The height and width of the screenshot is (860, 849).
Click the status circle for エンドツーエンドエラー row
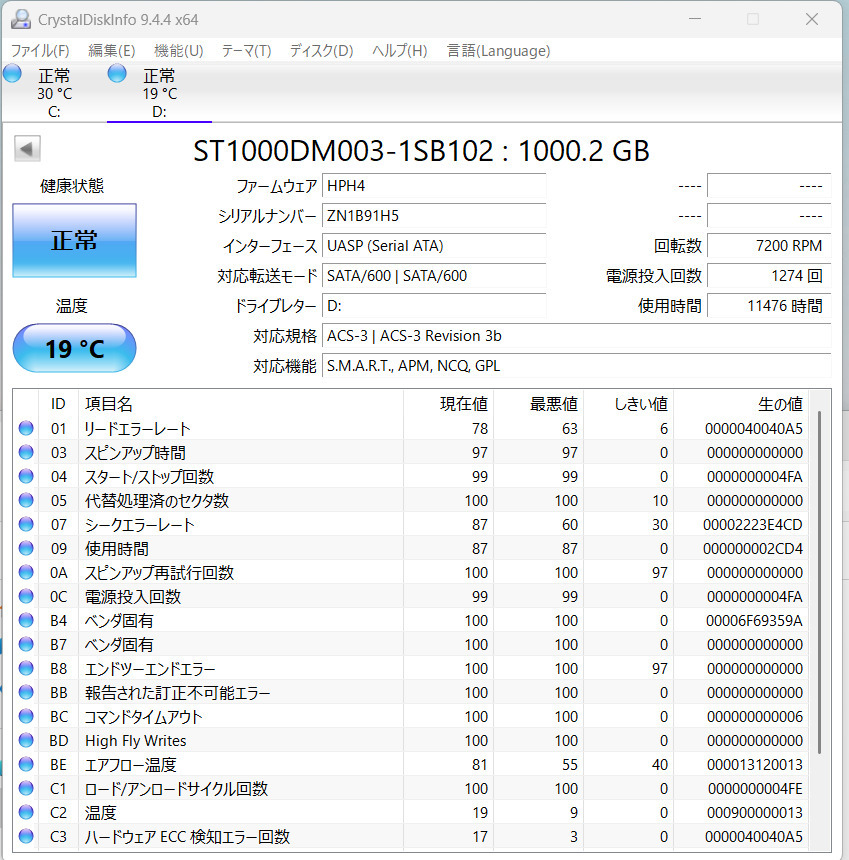(x=26, y=669)
